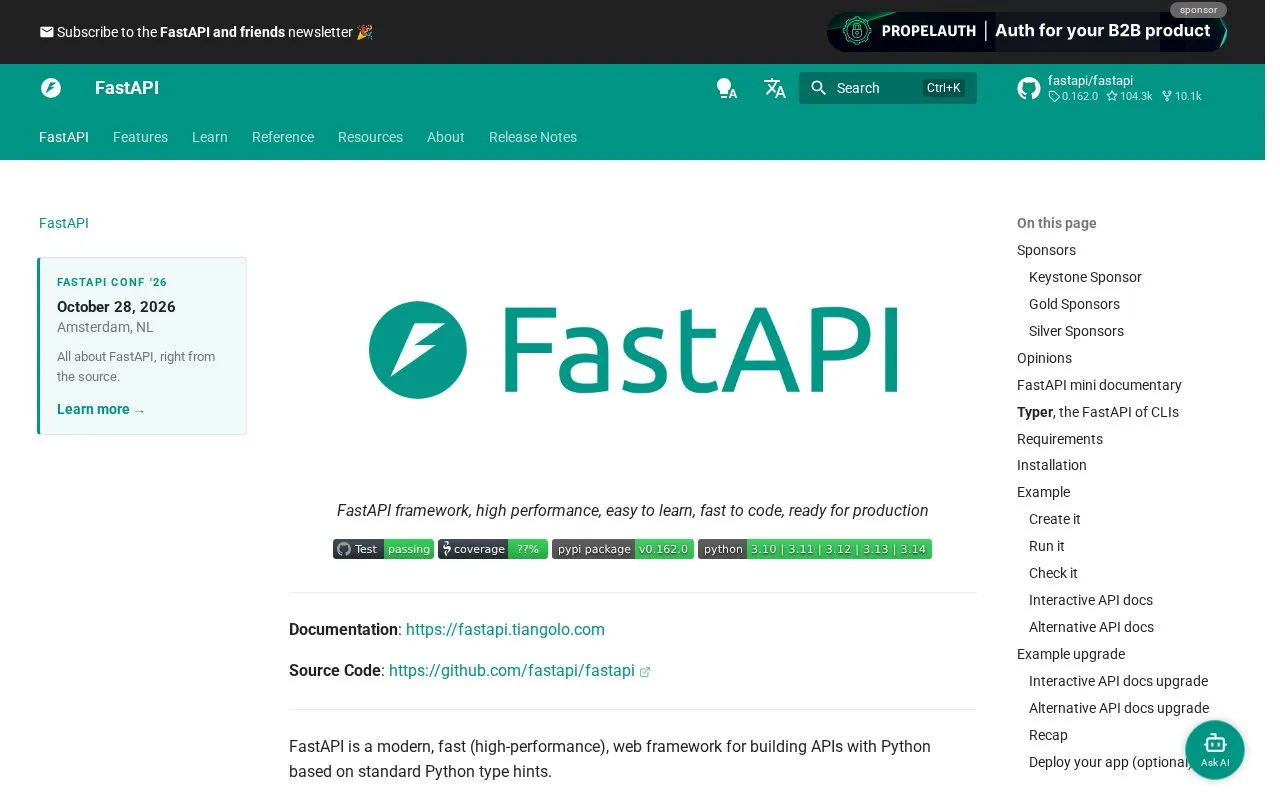Open the Release Notes tab
The image size is (1280, 800).
click(533, 137)
